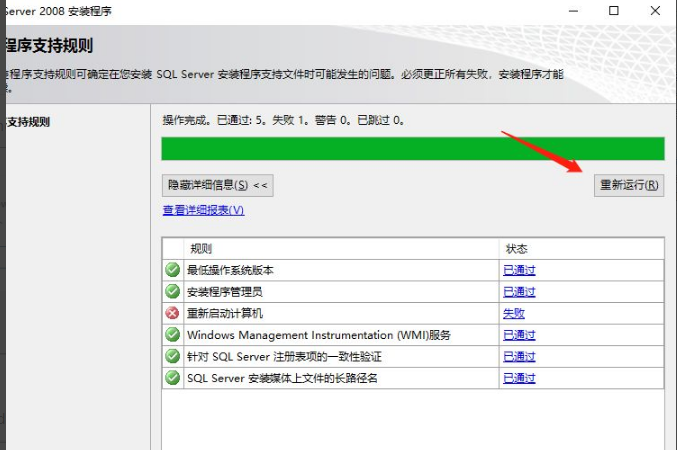
Task: Open 已通过 link for 安装媒体上文件的长路径名 row
Action: 519,378
